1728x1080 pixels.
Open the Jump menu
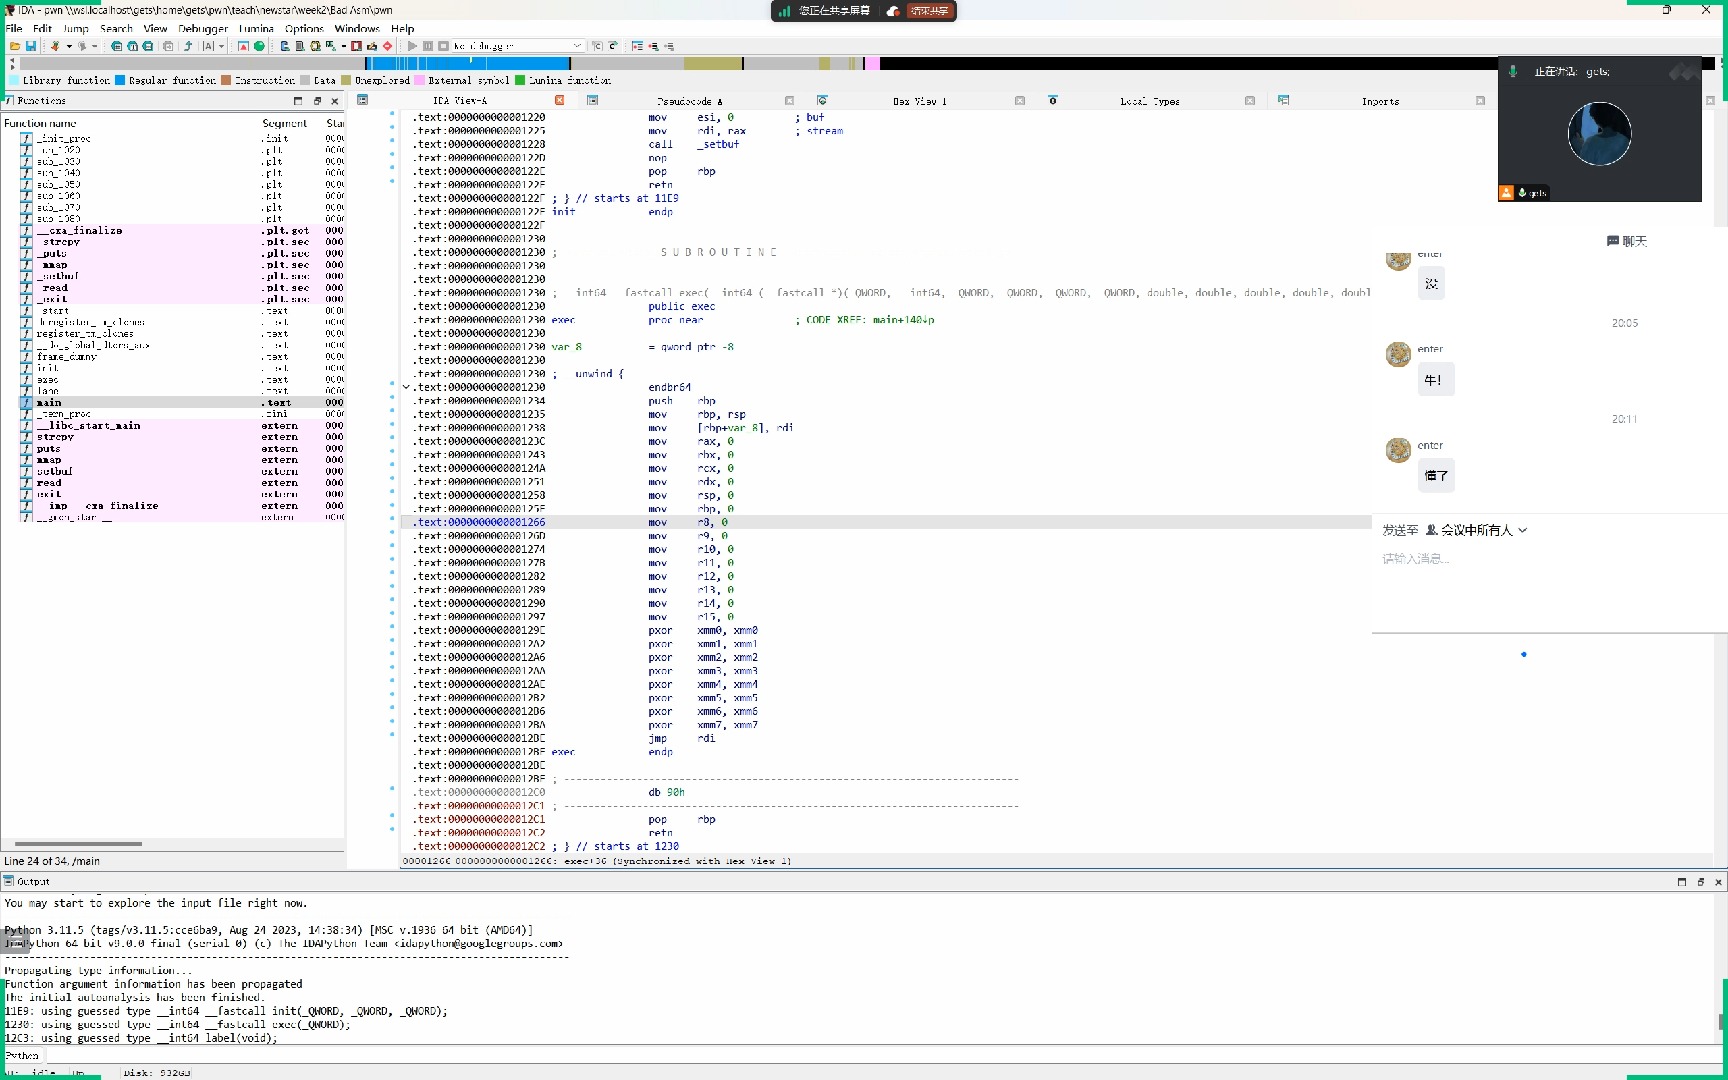point(76,28)
